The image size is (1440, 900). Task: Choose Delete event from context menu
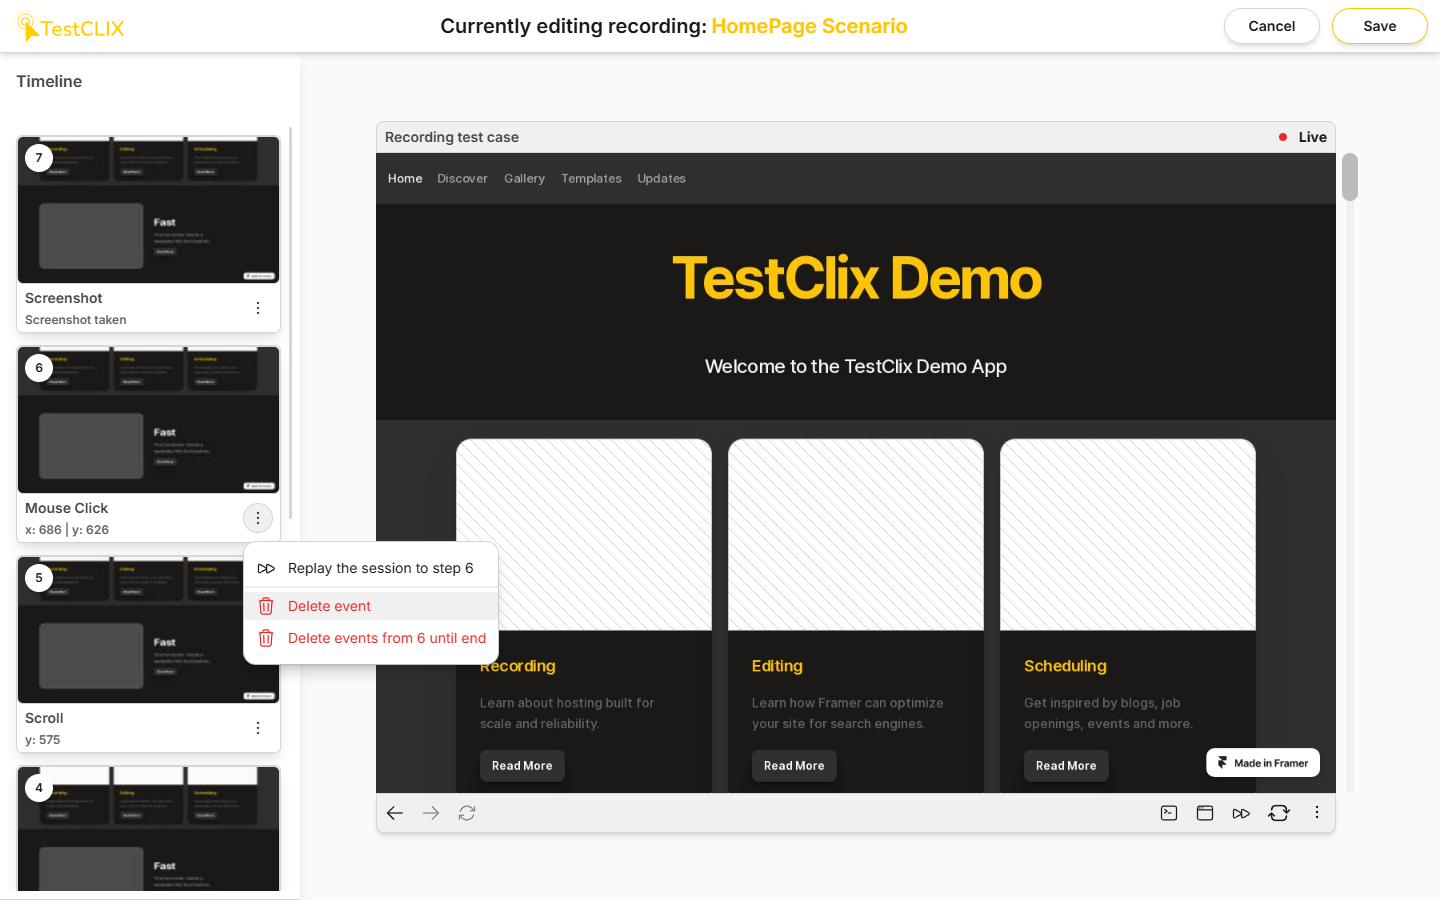coord(371,606)
